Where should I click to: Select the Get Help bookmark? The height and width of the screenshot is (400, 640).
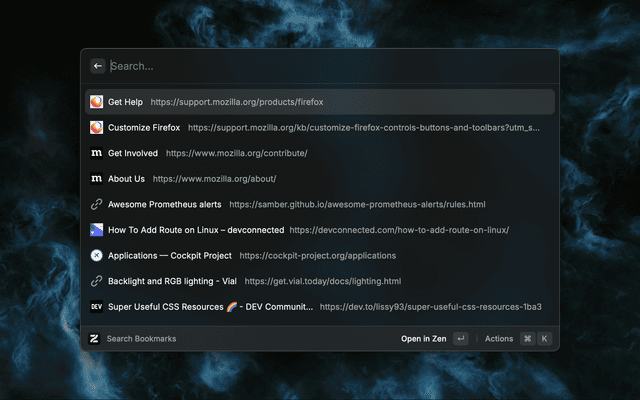pos(126,102)
